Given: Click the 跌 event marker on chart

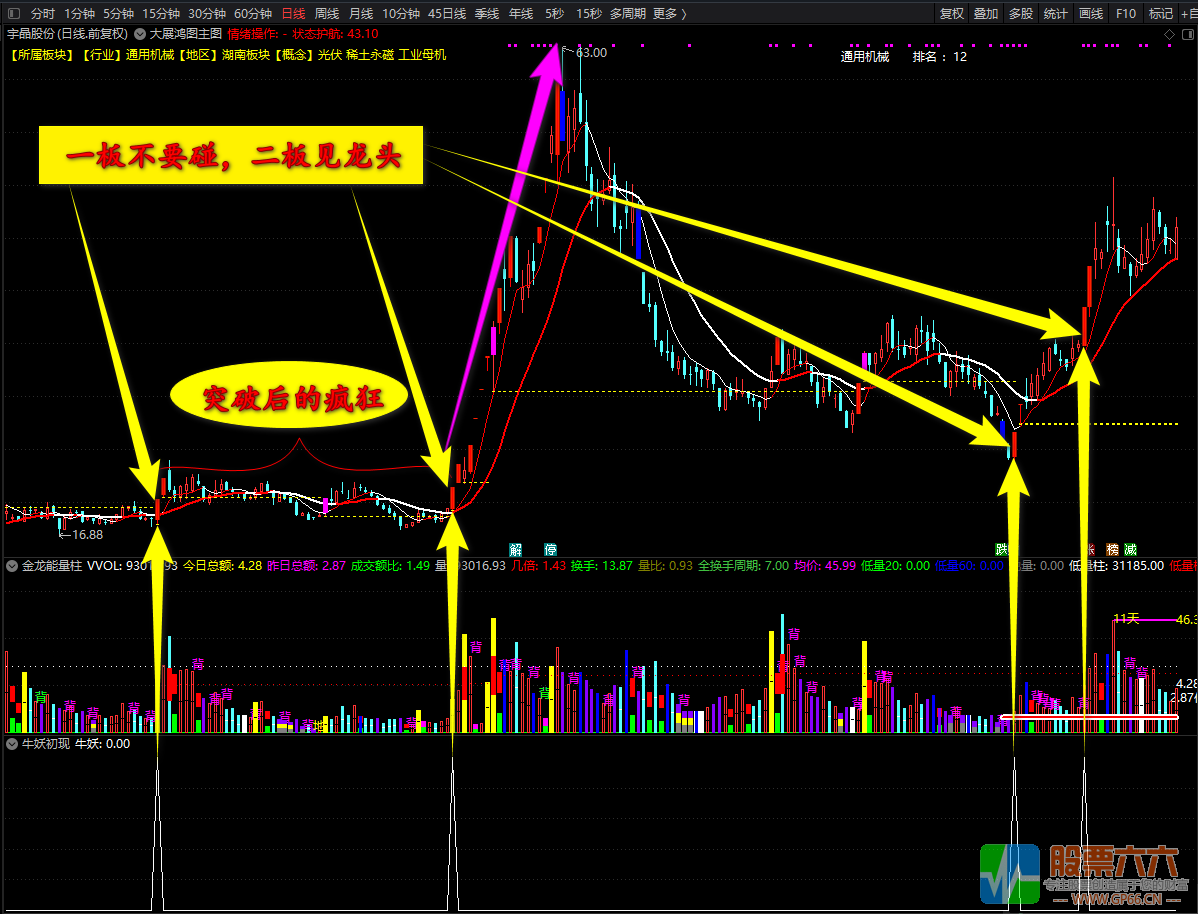Looking at the screenshot, I should click(x=1001, y=549).
